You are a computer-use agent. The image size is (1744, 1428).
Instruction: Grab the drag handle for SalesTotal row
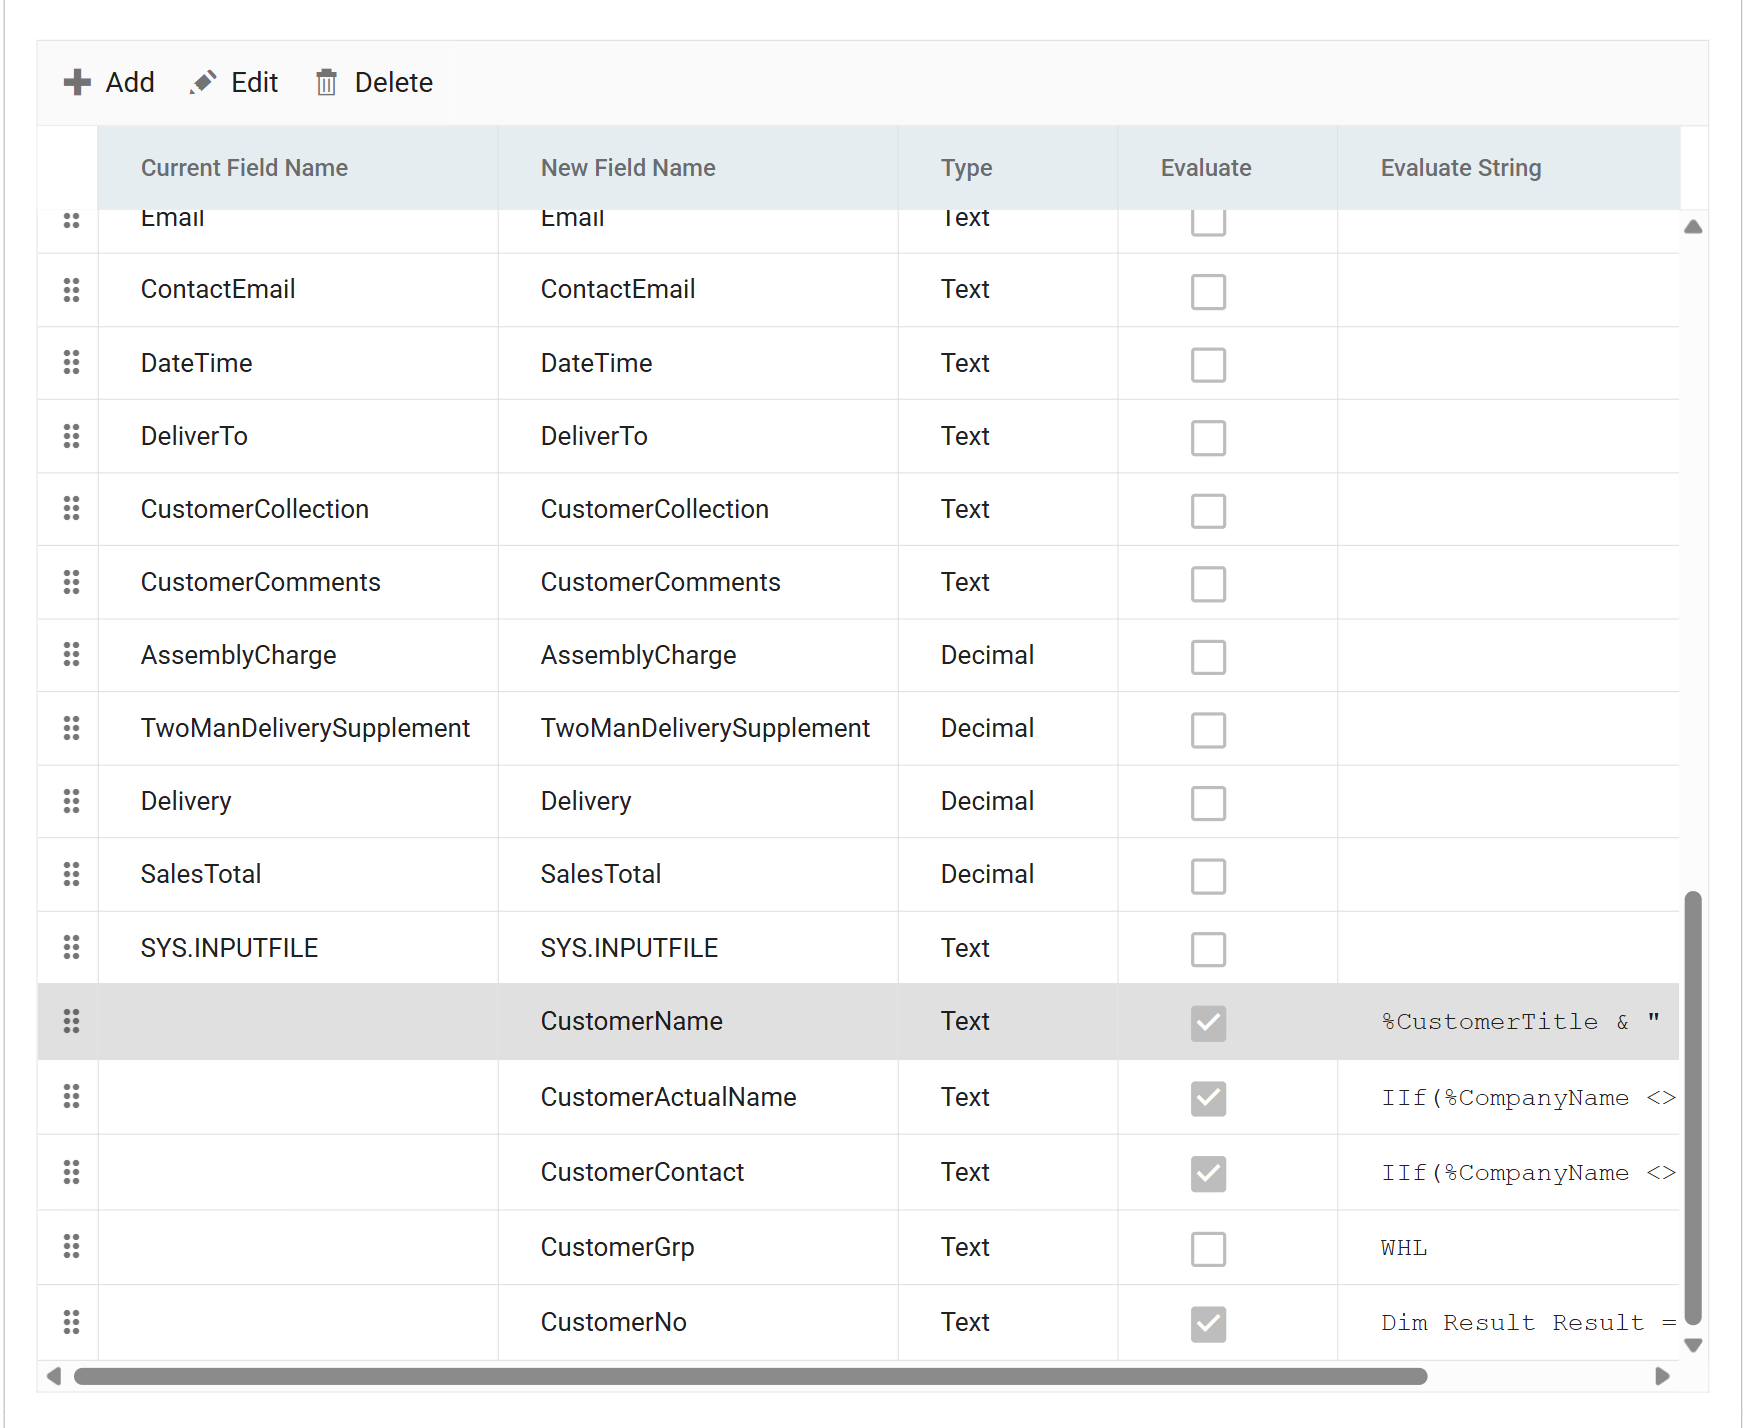[71, 874]
